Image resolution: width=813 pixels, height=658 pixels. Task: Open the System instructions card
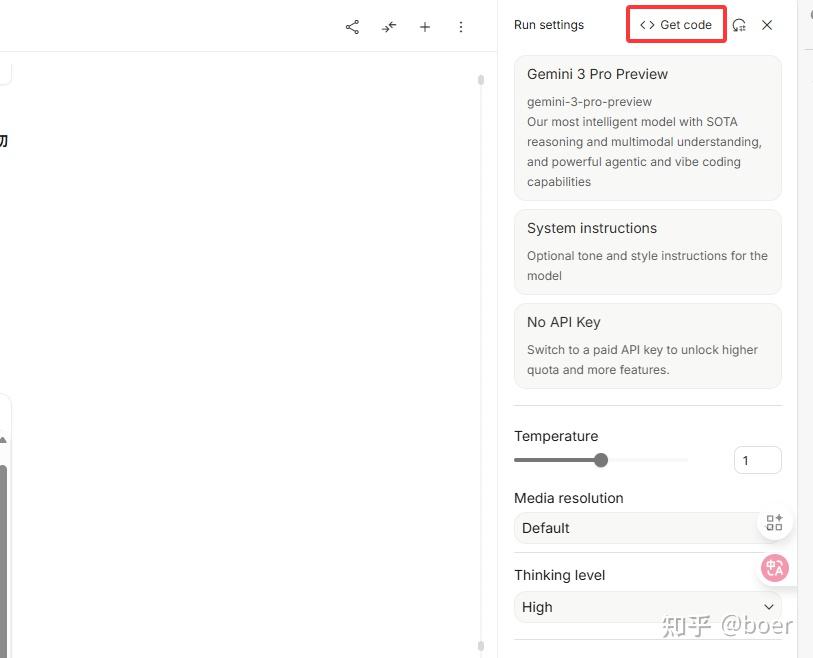[x=648, y=251]
